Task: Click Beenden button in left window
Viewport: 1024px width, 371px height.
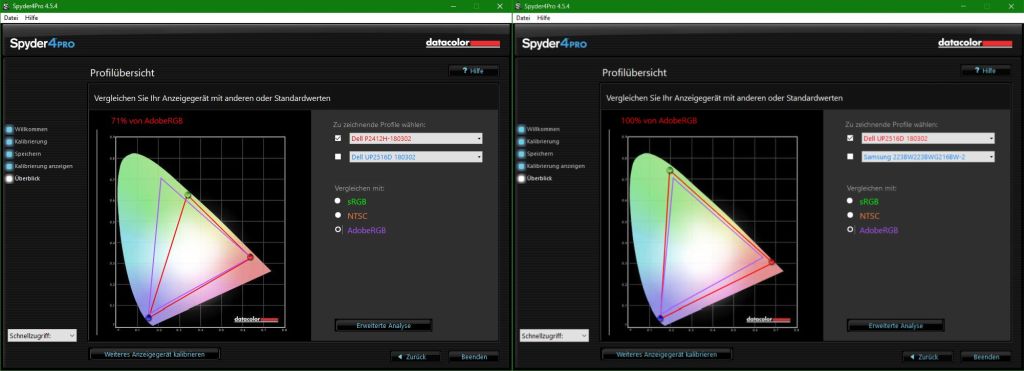Action: [473, 357]
